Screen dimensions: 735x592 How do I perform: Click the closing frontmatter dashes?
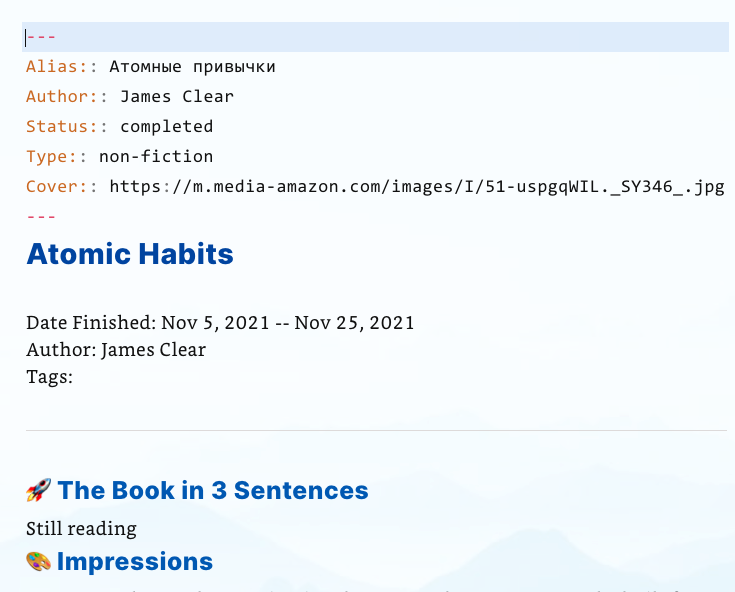[41, 217]
